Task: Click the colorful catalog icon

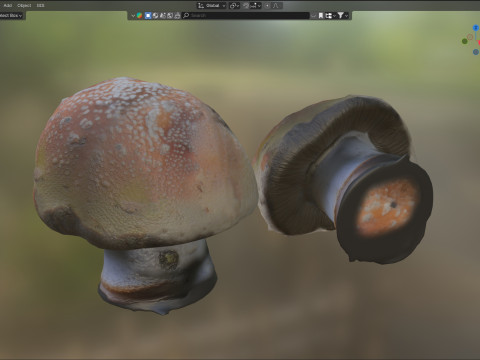Action: tap(139, 16)
